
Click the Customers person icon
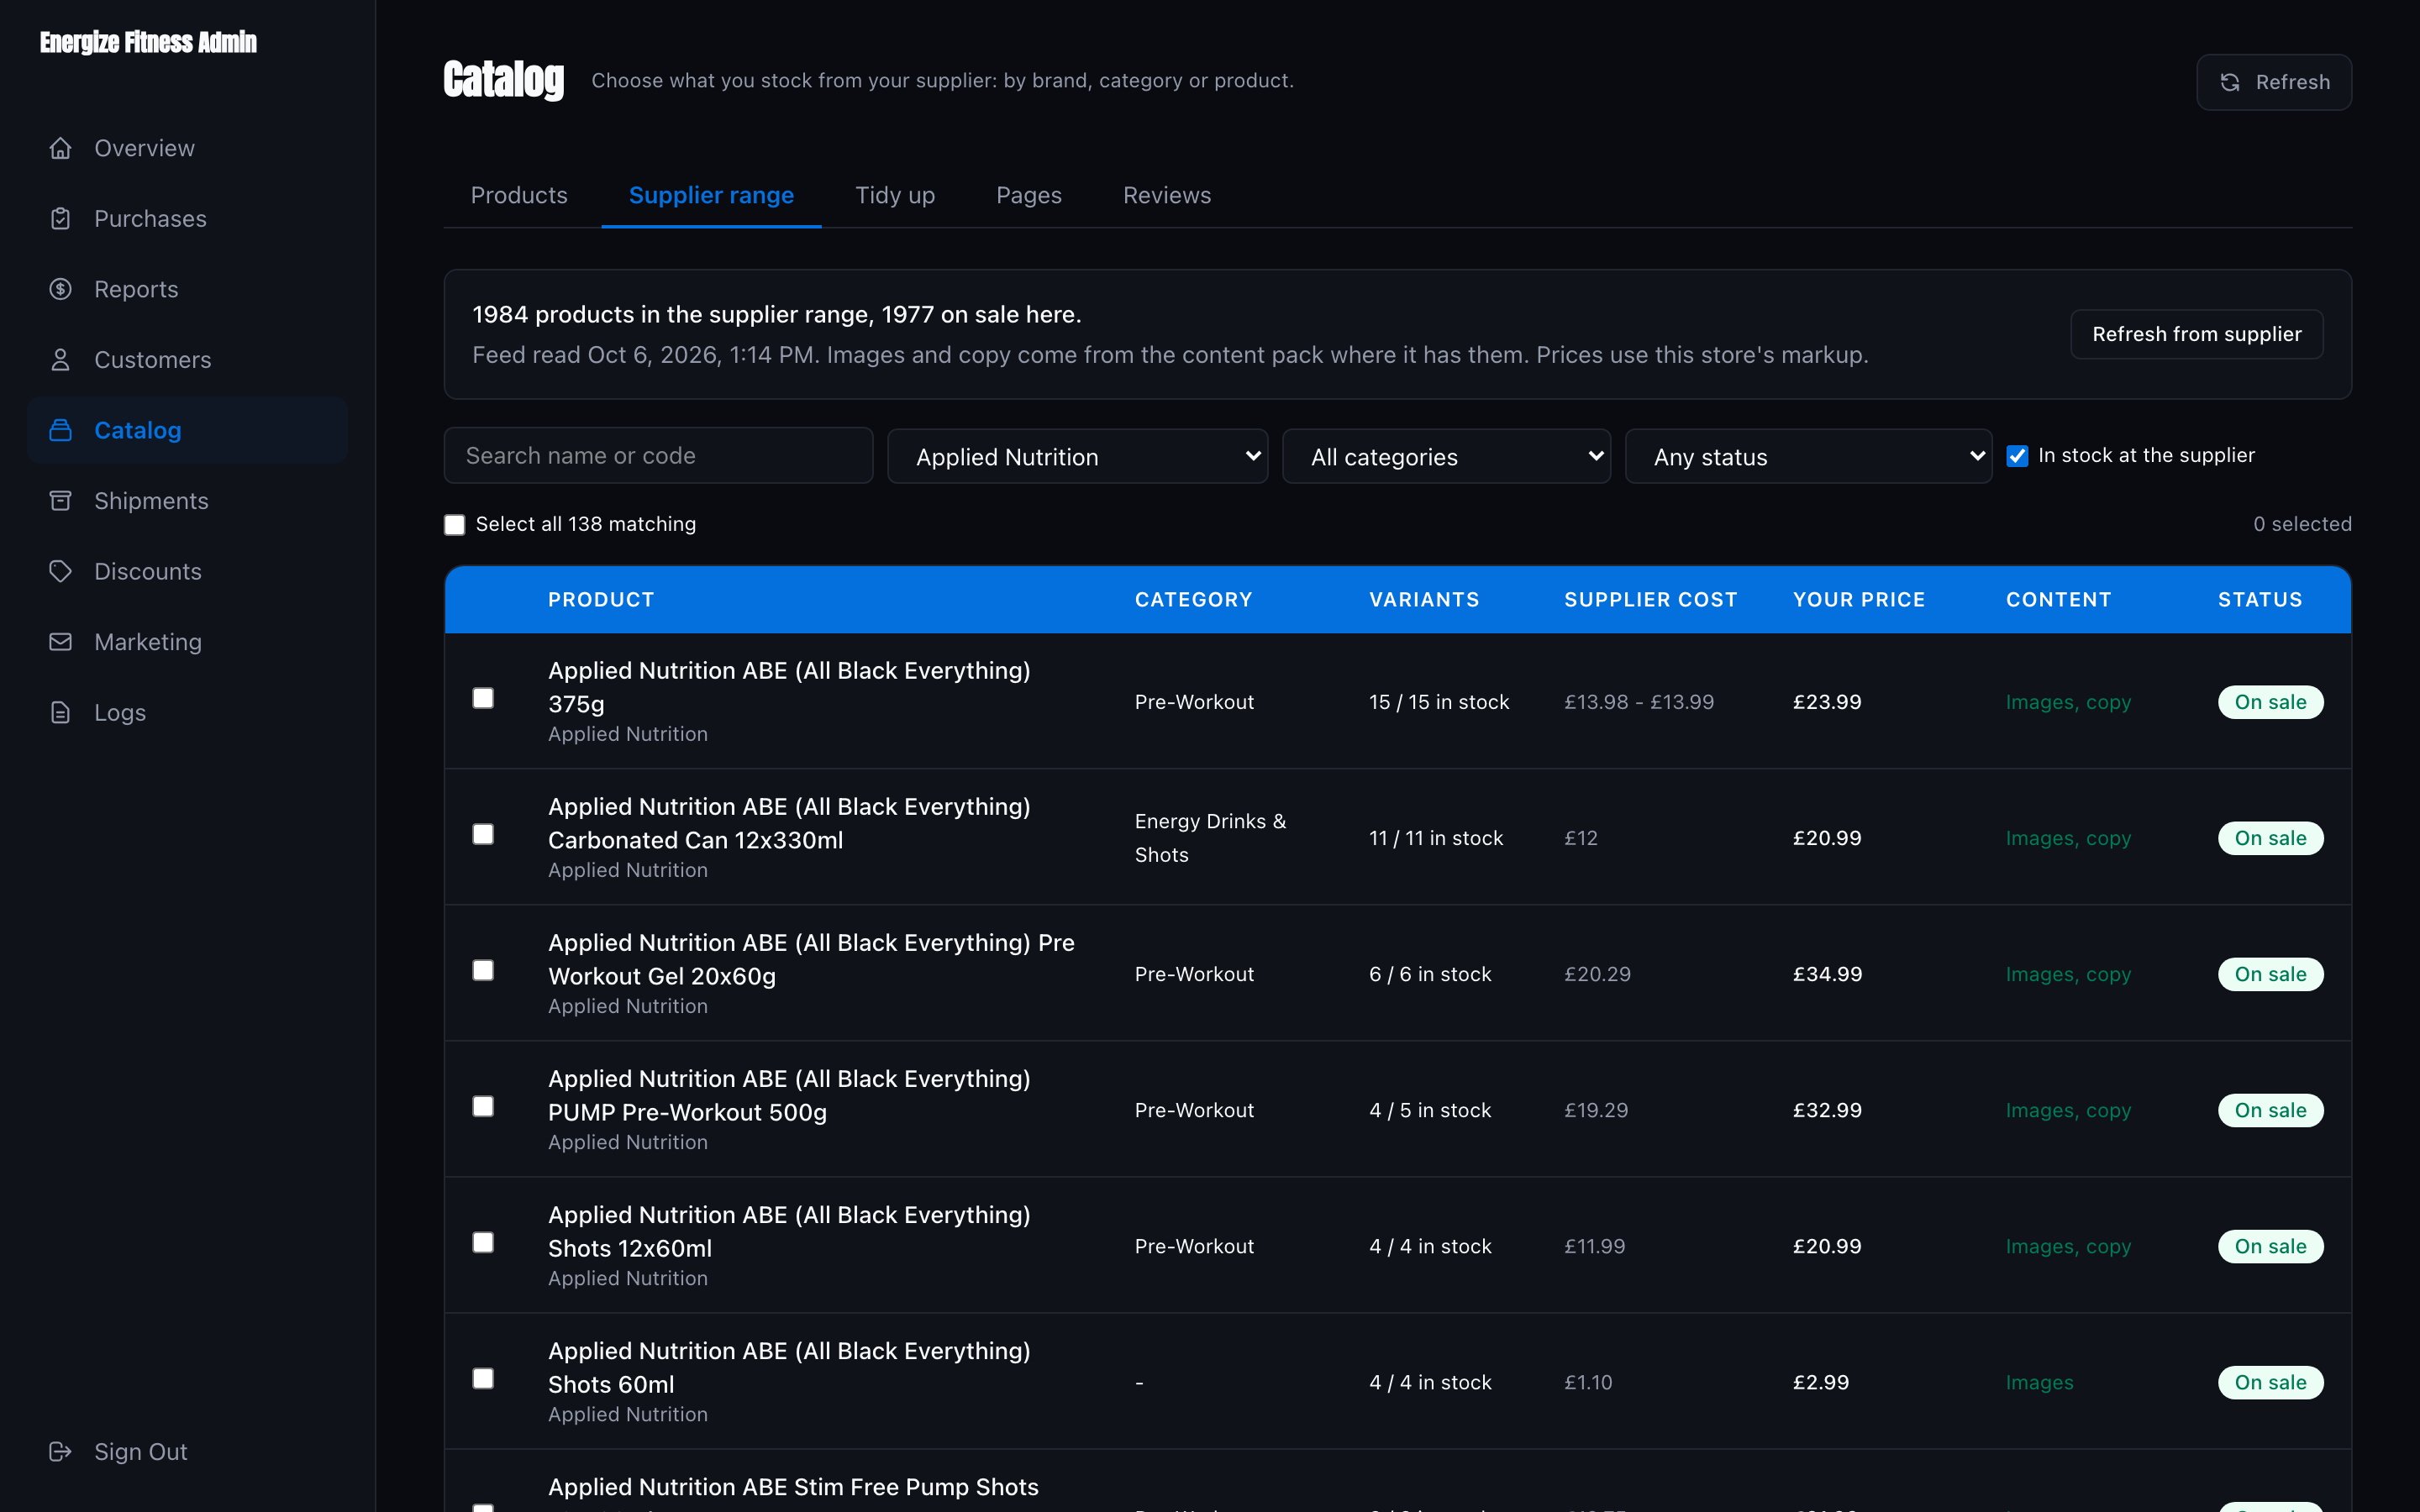pos(60,360)
